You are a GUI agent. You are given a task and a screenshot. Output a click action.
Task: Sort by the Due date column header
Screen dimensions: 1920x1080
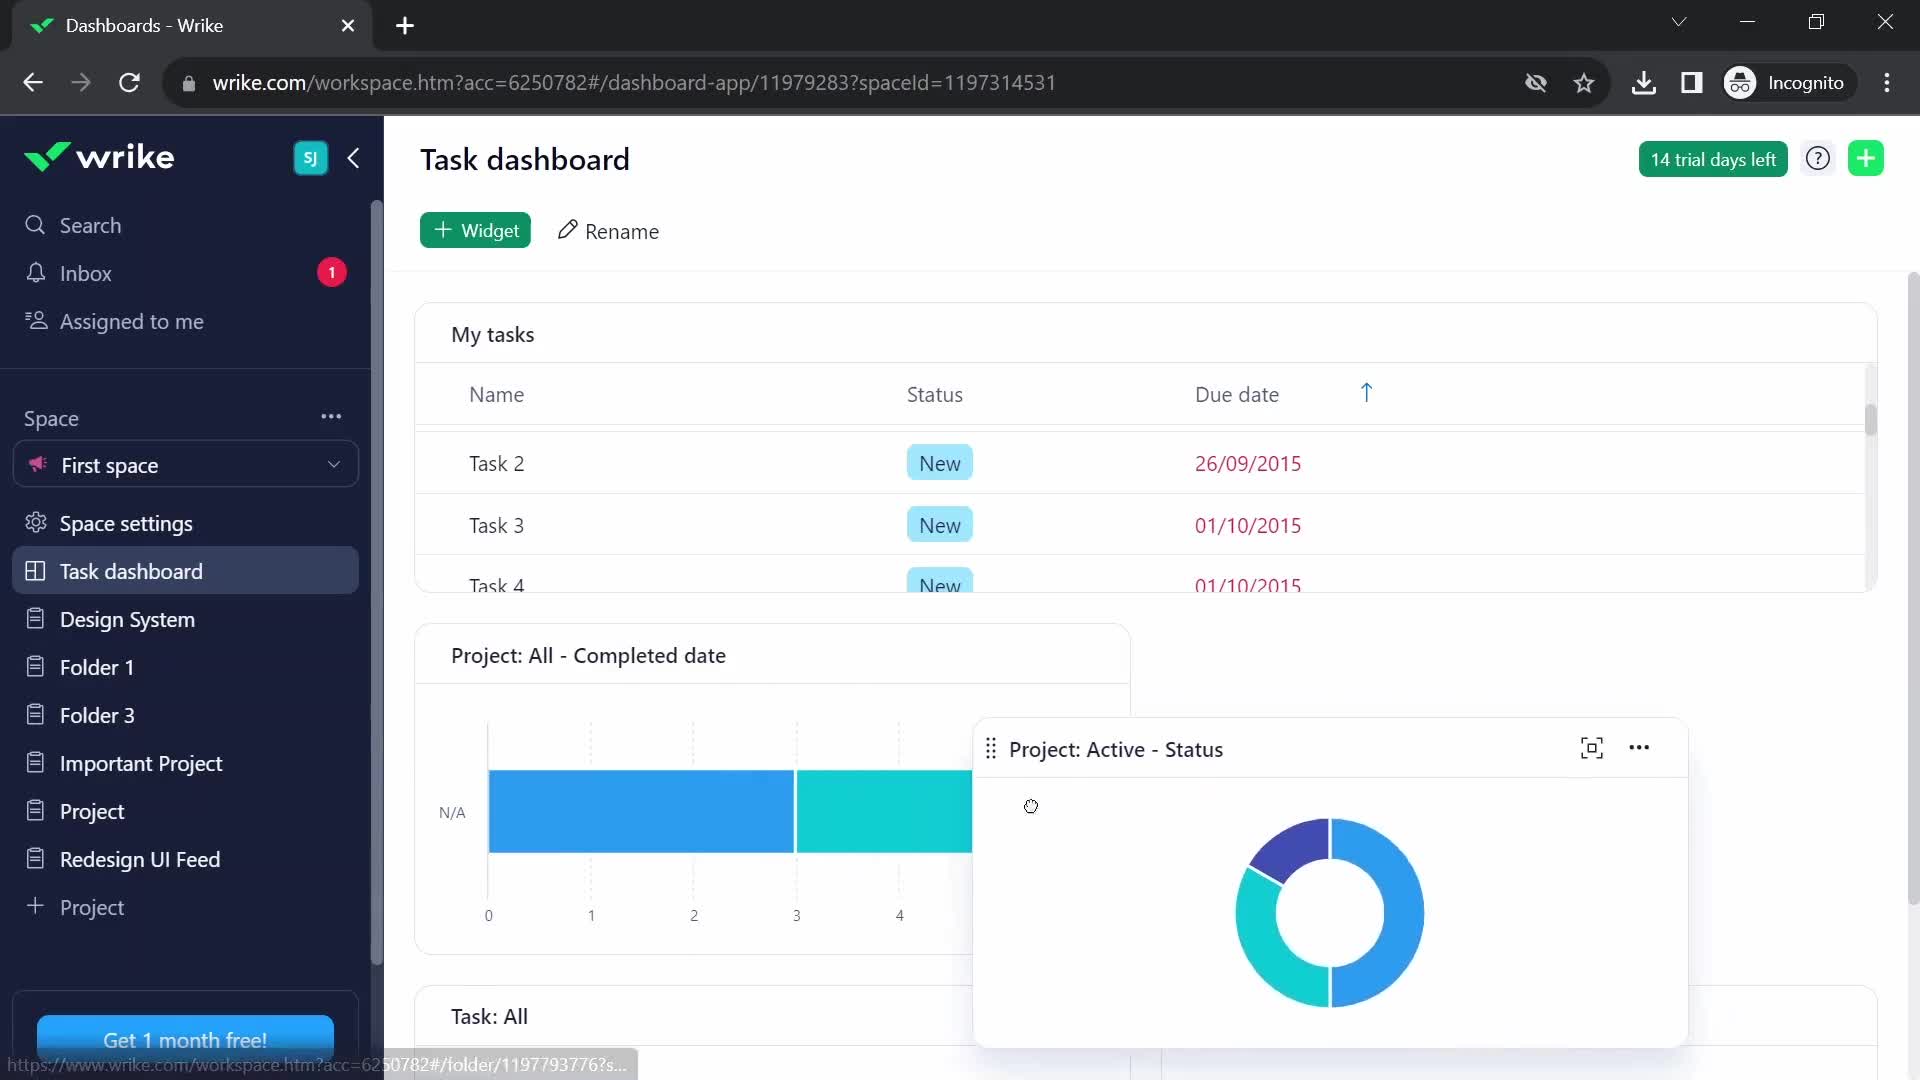(1237, 394)
